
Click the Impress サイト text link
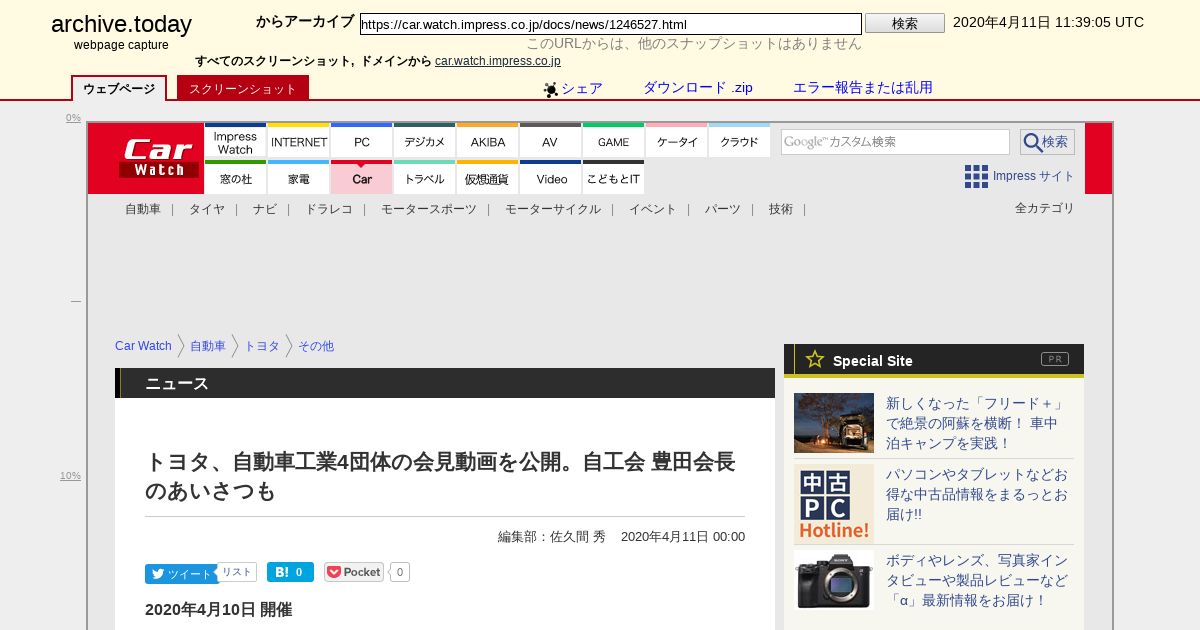click(1034, 176)
